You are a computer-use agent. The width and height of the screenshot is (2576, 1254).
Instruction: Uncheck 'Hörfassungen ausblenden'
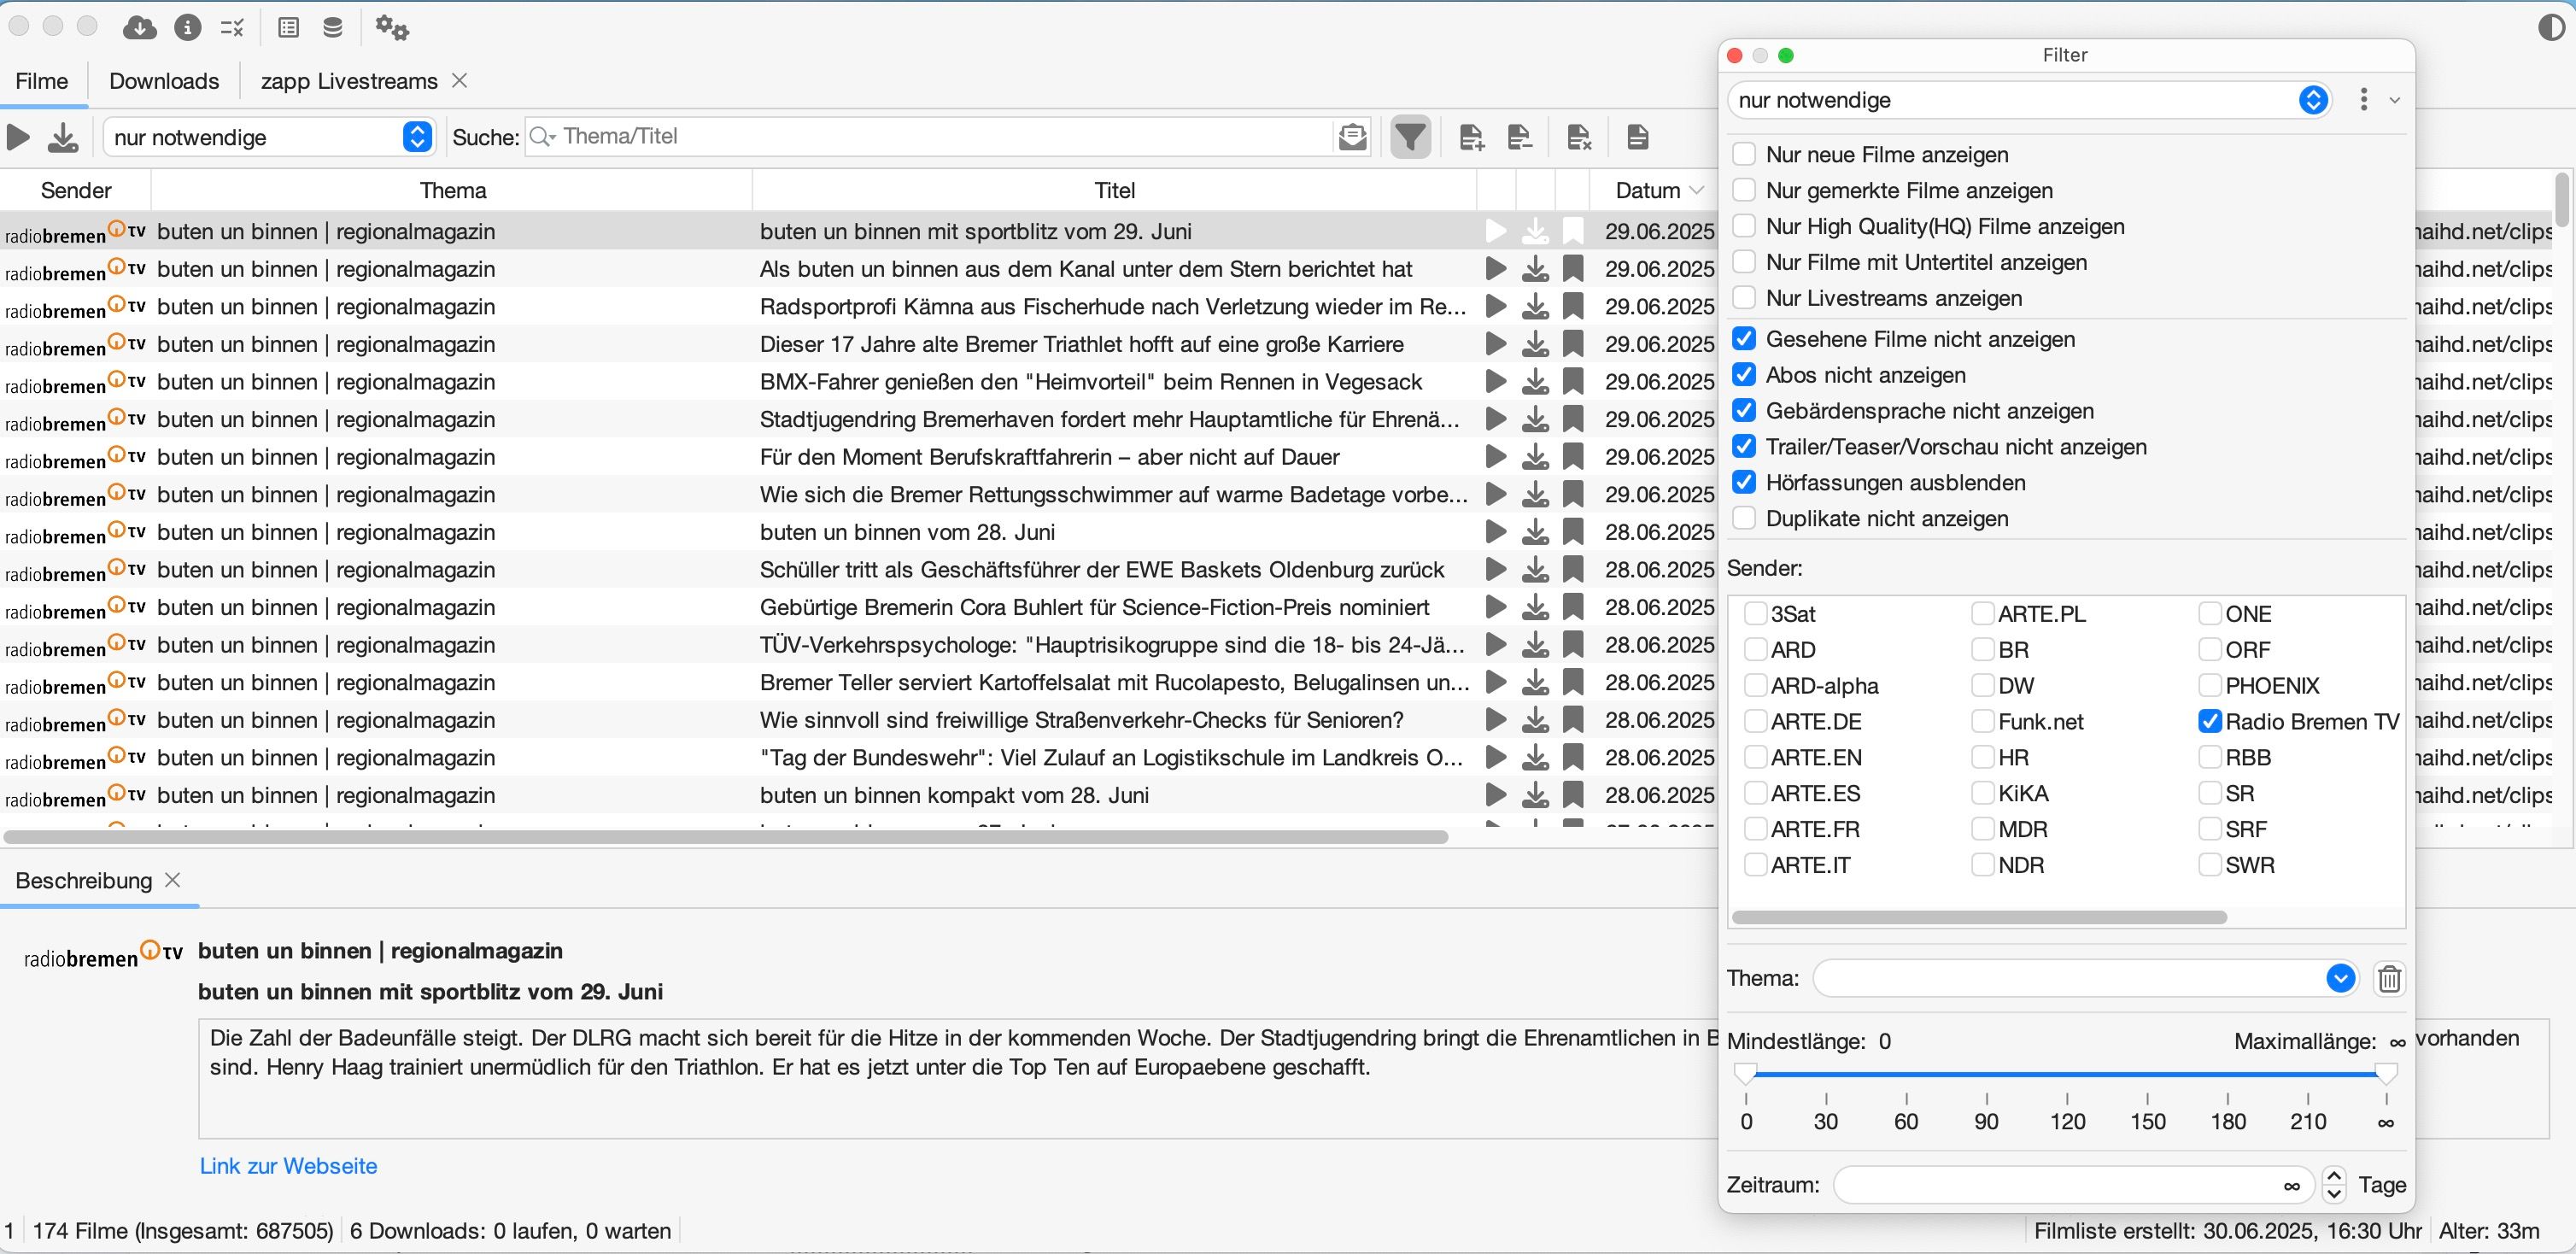click(1744, 482)
